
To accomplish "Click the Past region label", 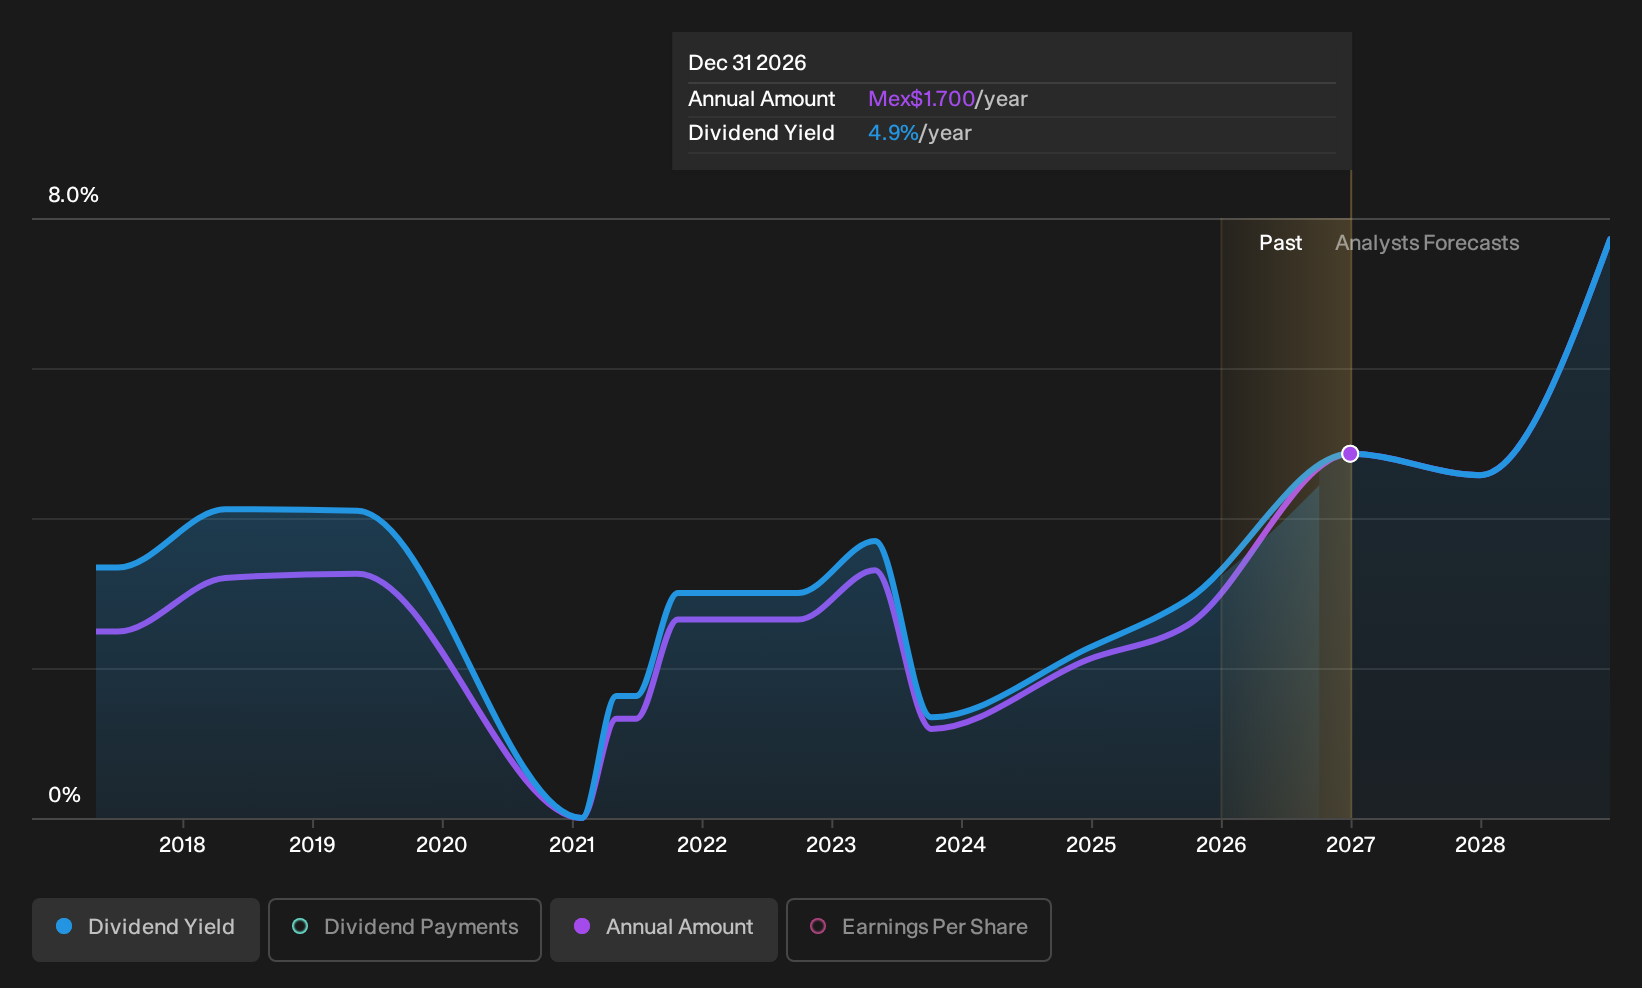I will [1280, 243].
